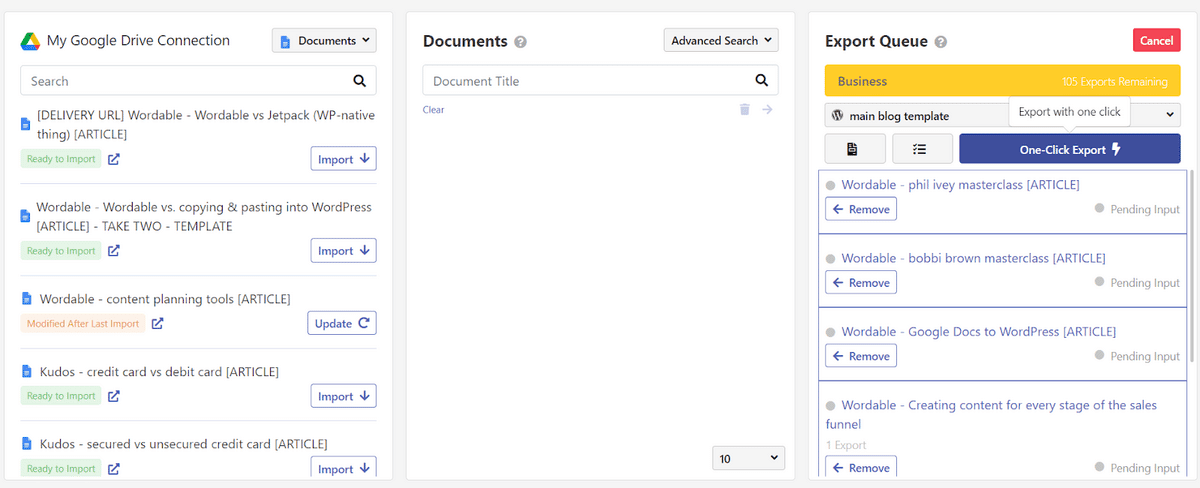This screenshot has height=488, width=1200.
Task: Click the Clear link under Document Title
Action: coord(433,110)
